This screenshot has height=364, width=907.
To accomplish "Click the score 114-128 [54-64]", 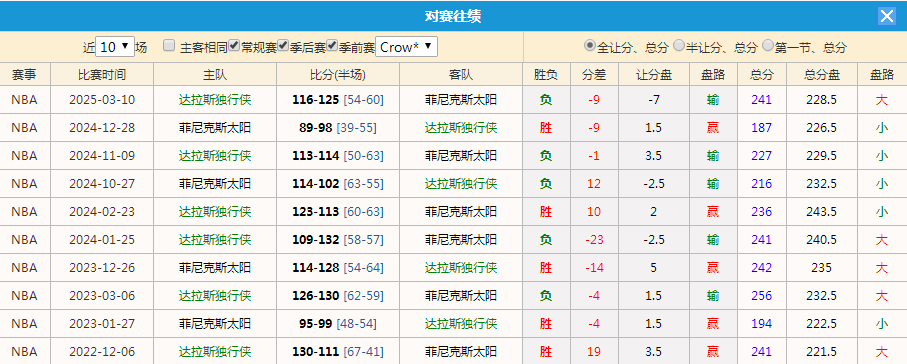I will (x=338, y=267).
